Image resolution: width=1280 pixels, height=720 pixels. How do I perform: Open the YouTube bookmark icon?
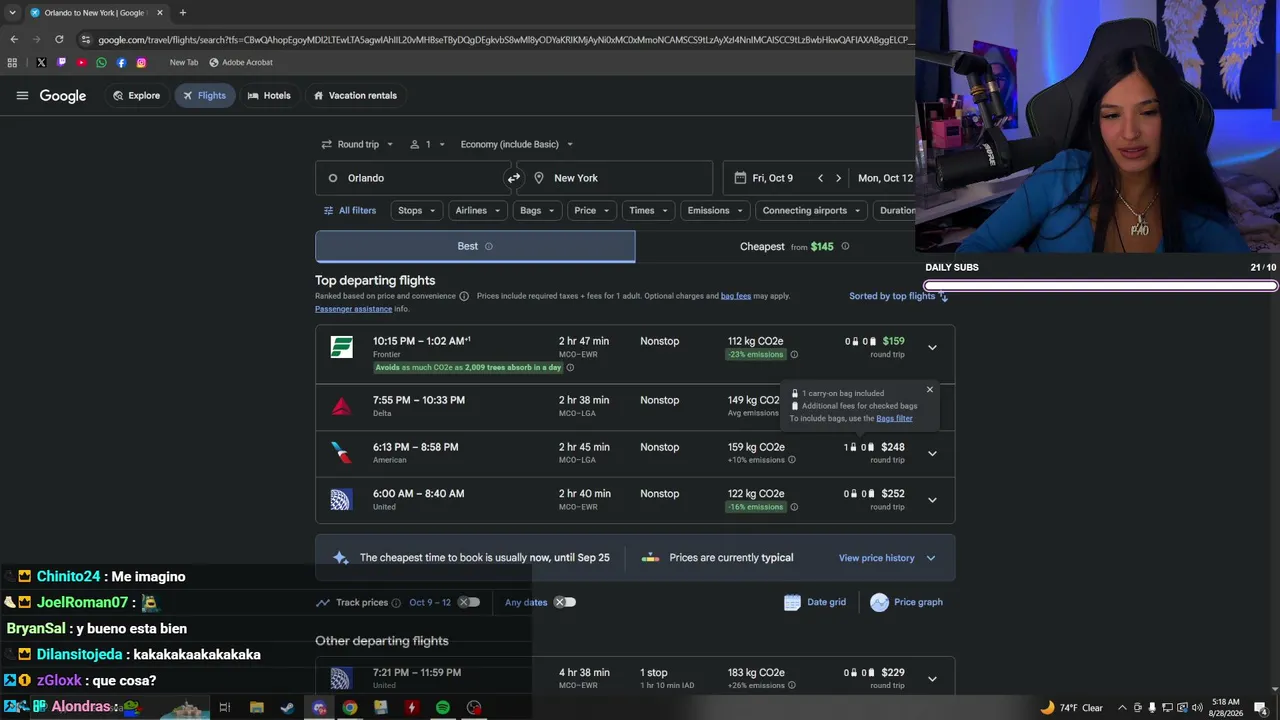coord(81,62)
